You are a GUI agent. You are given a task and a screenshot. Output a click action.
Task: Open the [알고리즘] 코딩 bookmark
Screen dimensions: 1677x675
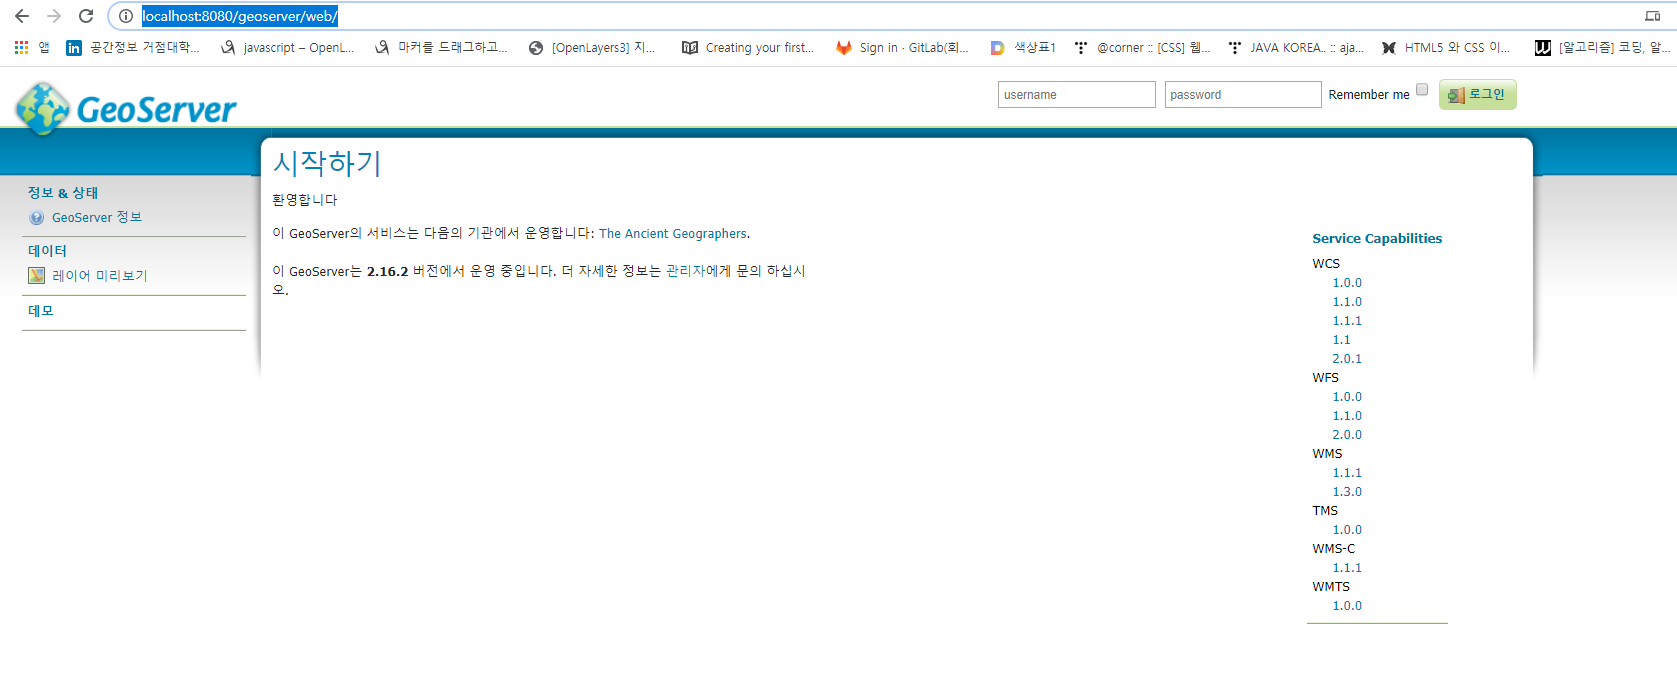coord(1603,47)
